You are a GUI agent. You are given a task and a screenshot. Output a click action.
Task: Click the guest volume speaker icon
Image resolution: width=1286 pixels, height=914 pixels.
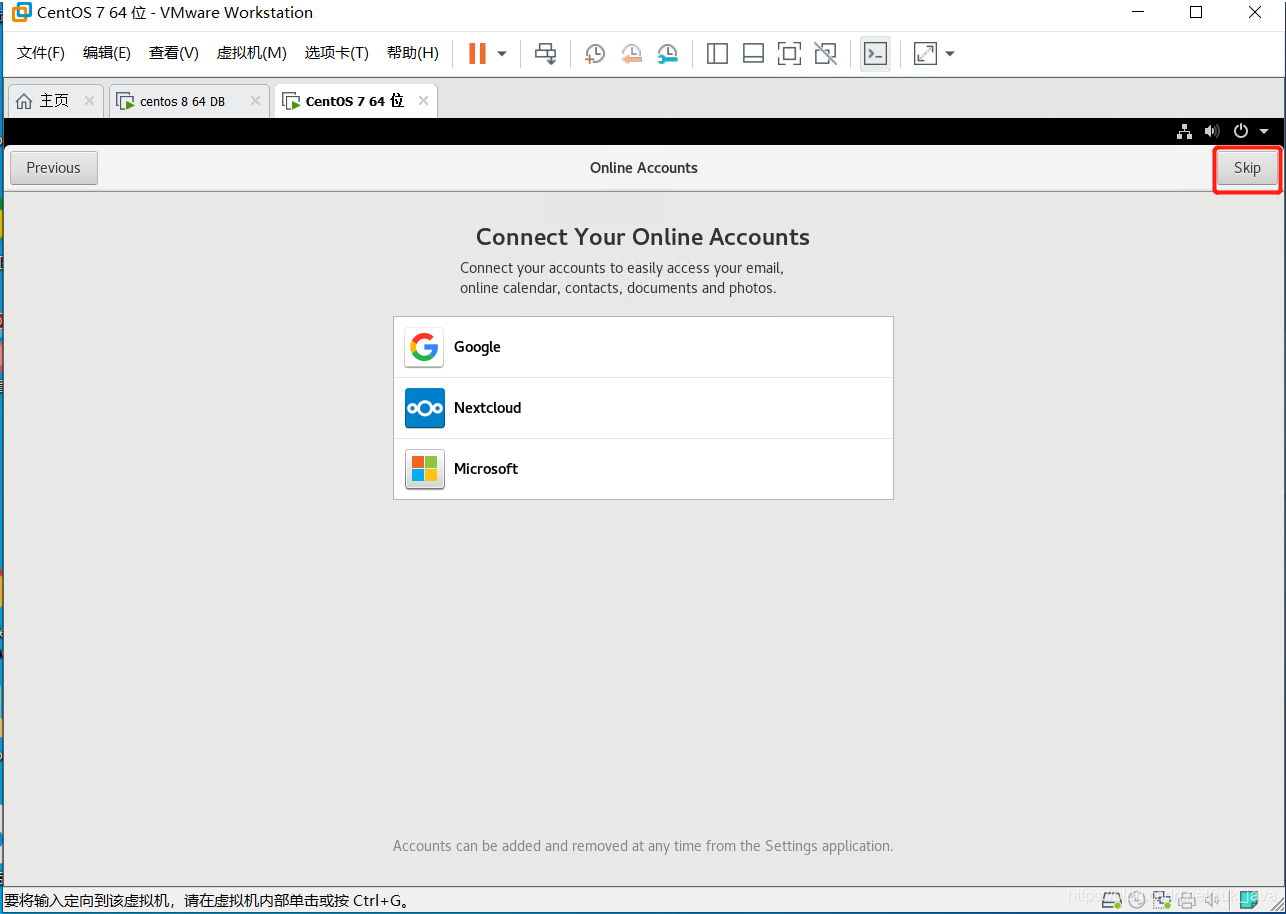[1212, 131]
